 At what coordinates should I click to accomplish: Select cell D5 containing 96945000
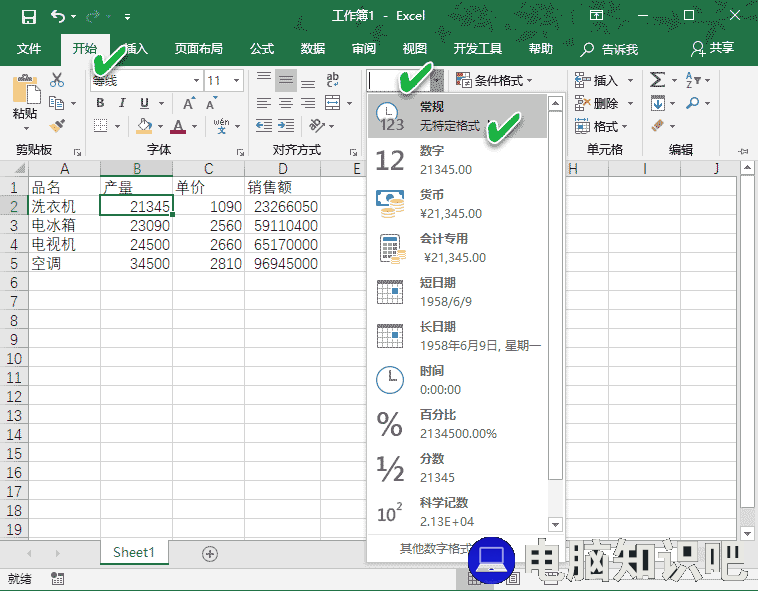click(282, 263)
